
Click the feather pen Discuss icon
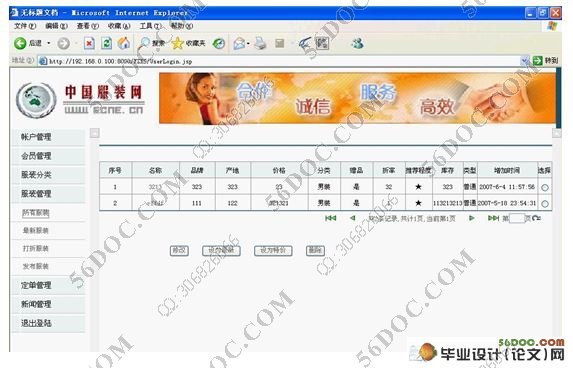pyautogui.click(x=304, y=43)
